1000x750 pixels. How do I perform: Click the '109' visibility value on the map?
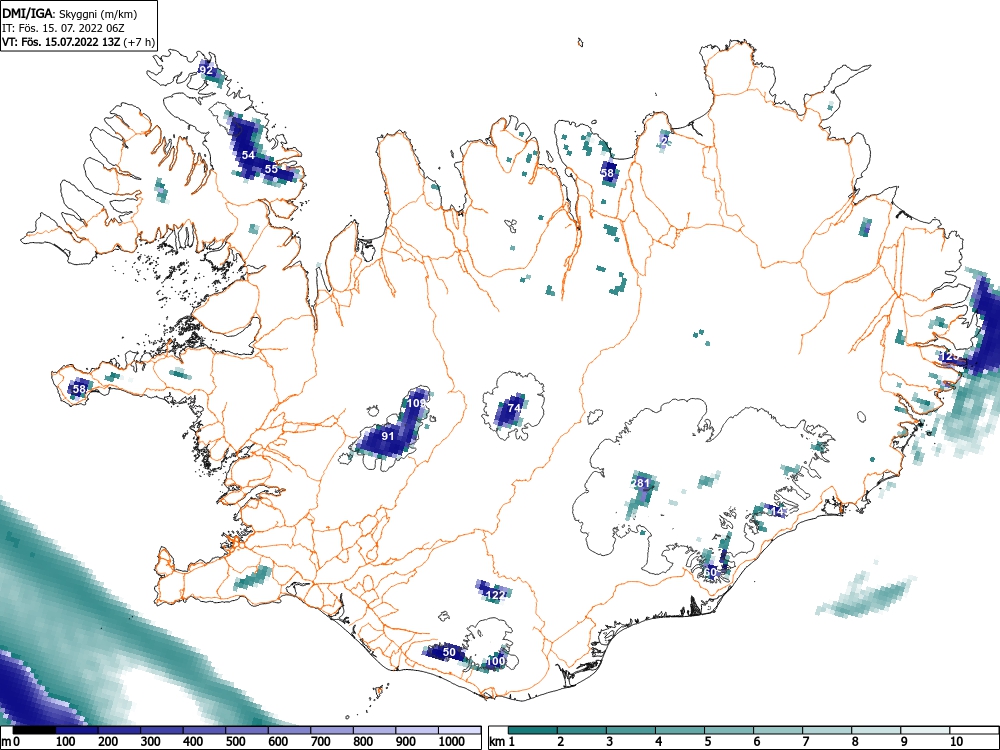416,403
